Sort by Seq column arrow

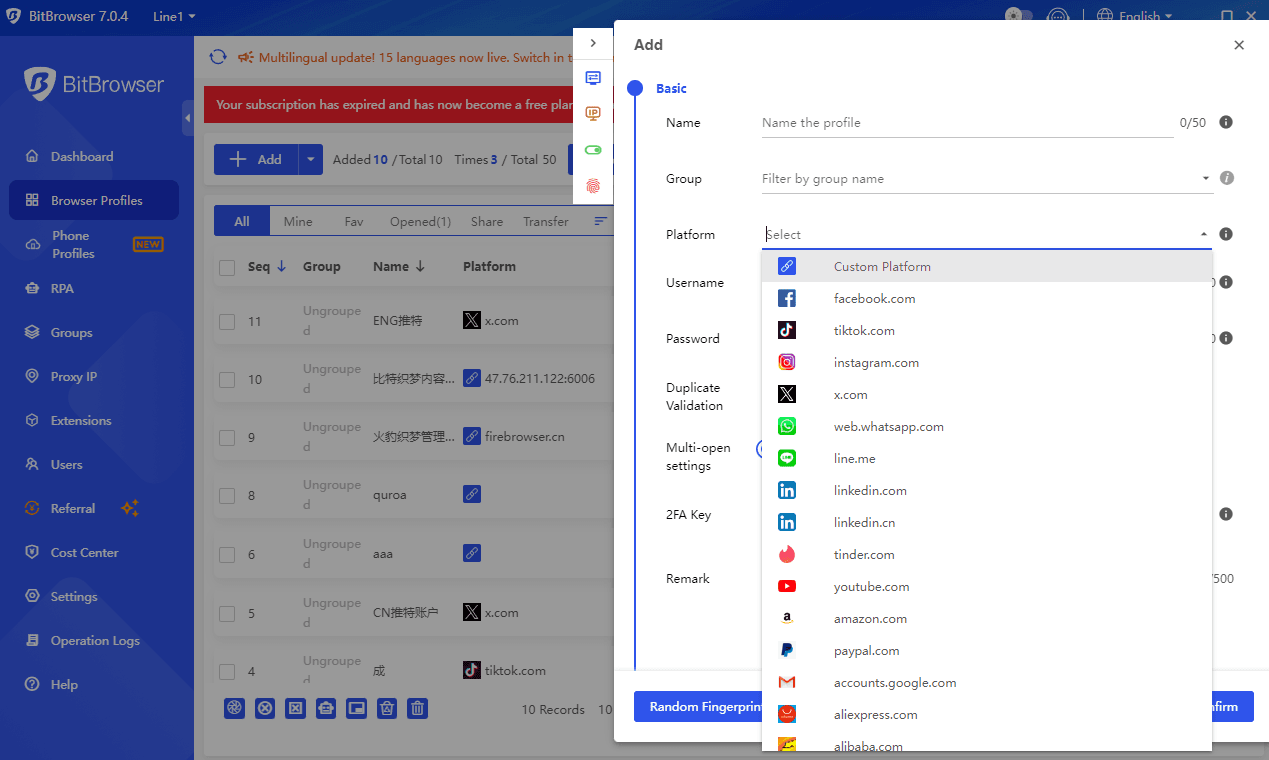[281, 266]
